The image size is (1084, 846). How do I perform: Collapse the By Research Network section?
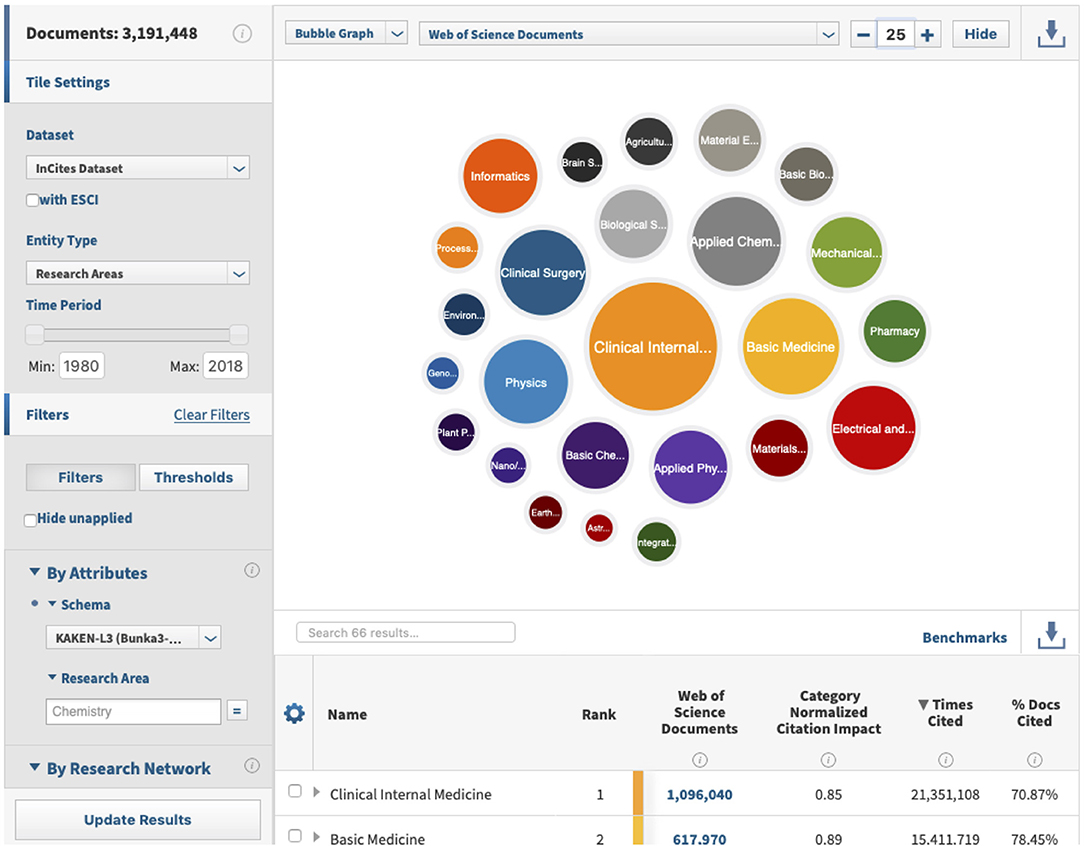point(35,767)
